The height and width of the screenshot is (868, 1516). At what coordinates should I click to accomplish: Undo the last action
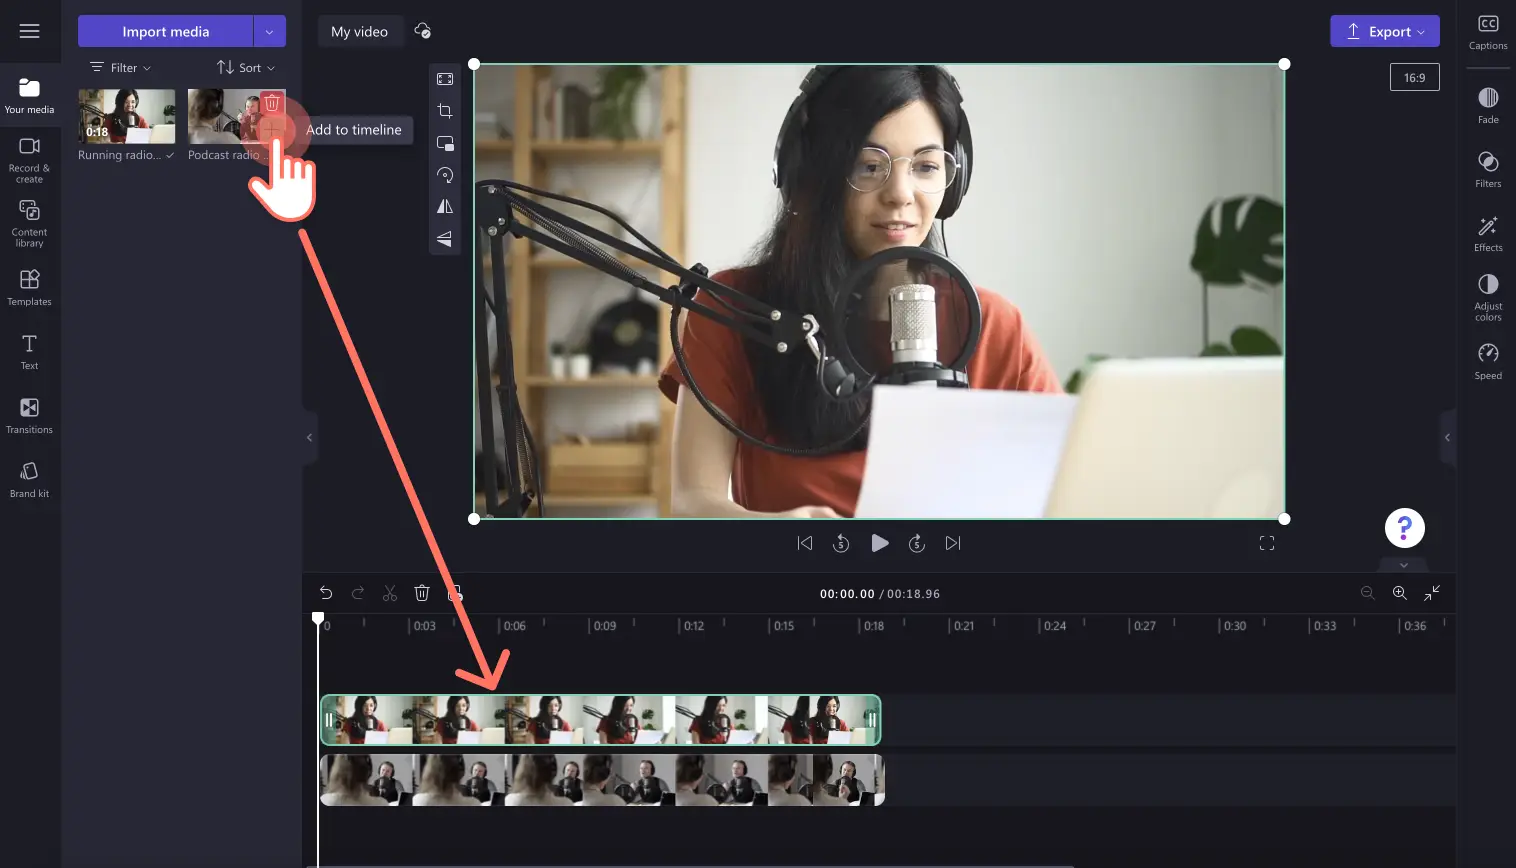(x=326, y=592)
